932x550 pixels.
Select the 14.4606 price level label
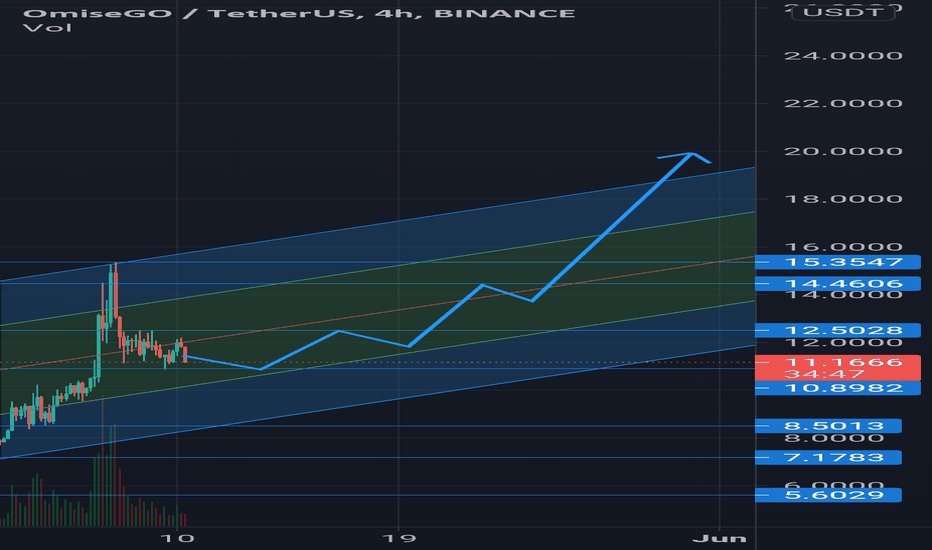point(837,284)
